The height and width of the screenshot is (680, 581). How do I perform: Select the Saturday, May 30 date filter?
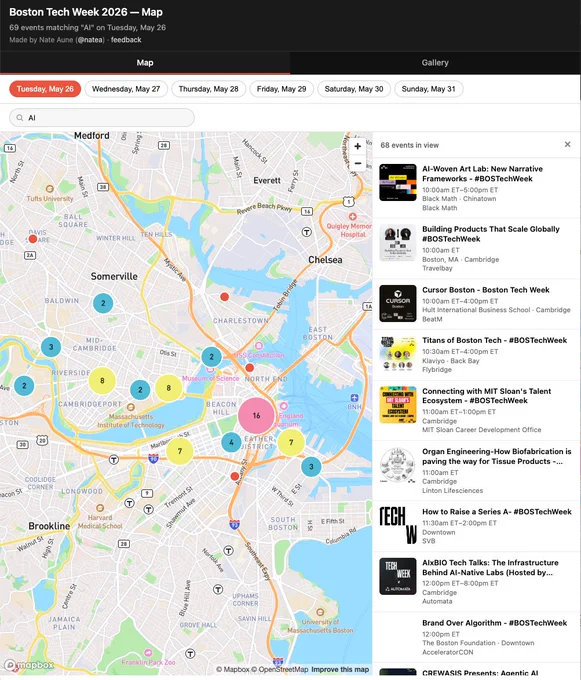pos(354,89)
